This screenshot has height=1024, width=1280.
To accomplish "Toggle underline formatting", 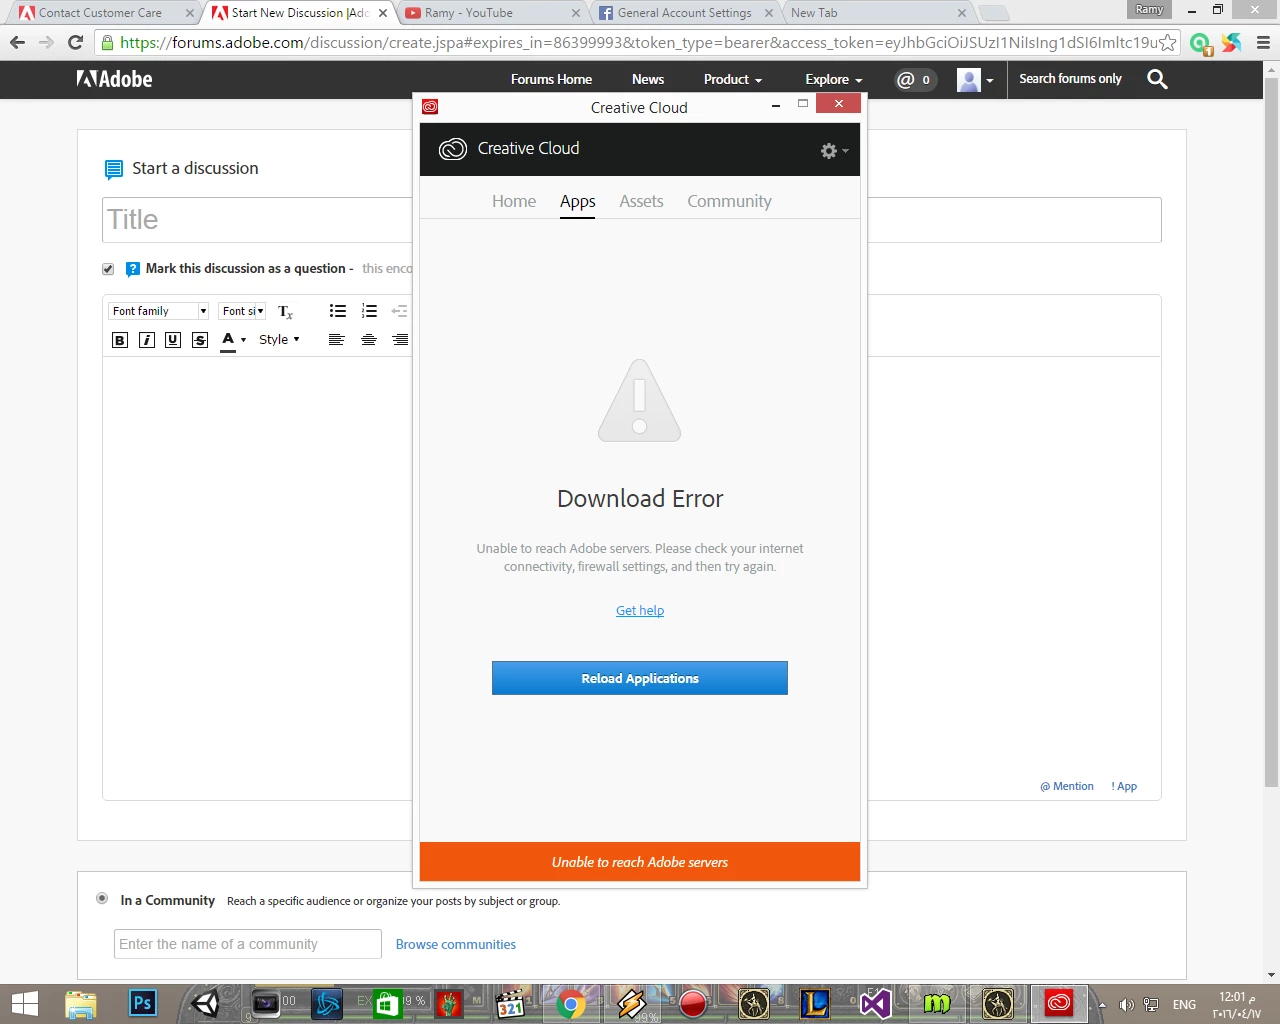I will click(173, 340).
